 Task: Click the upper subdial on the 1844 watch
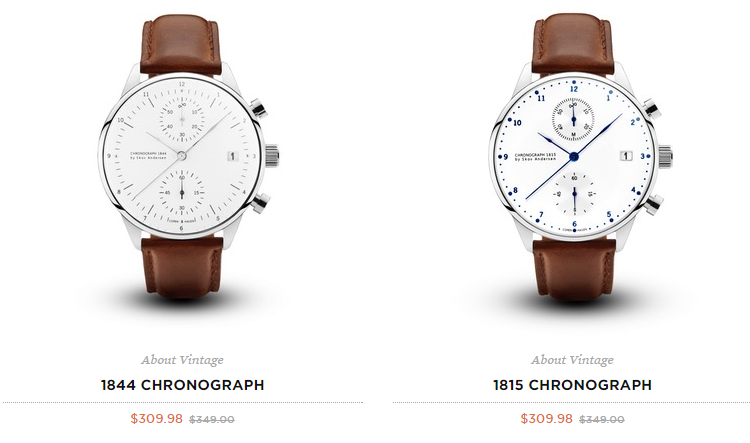[x=182, y=120]
